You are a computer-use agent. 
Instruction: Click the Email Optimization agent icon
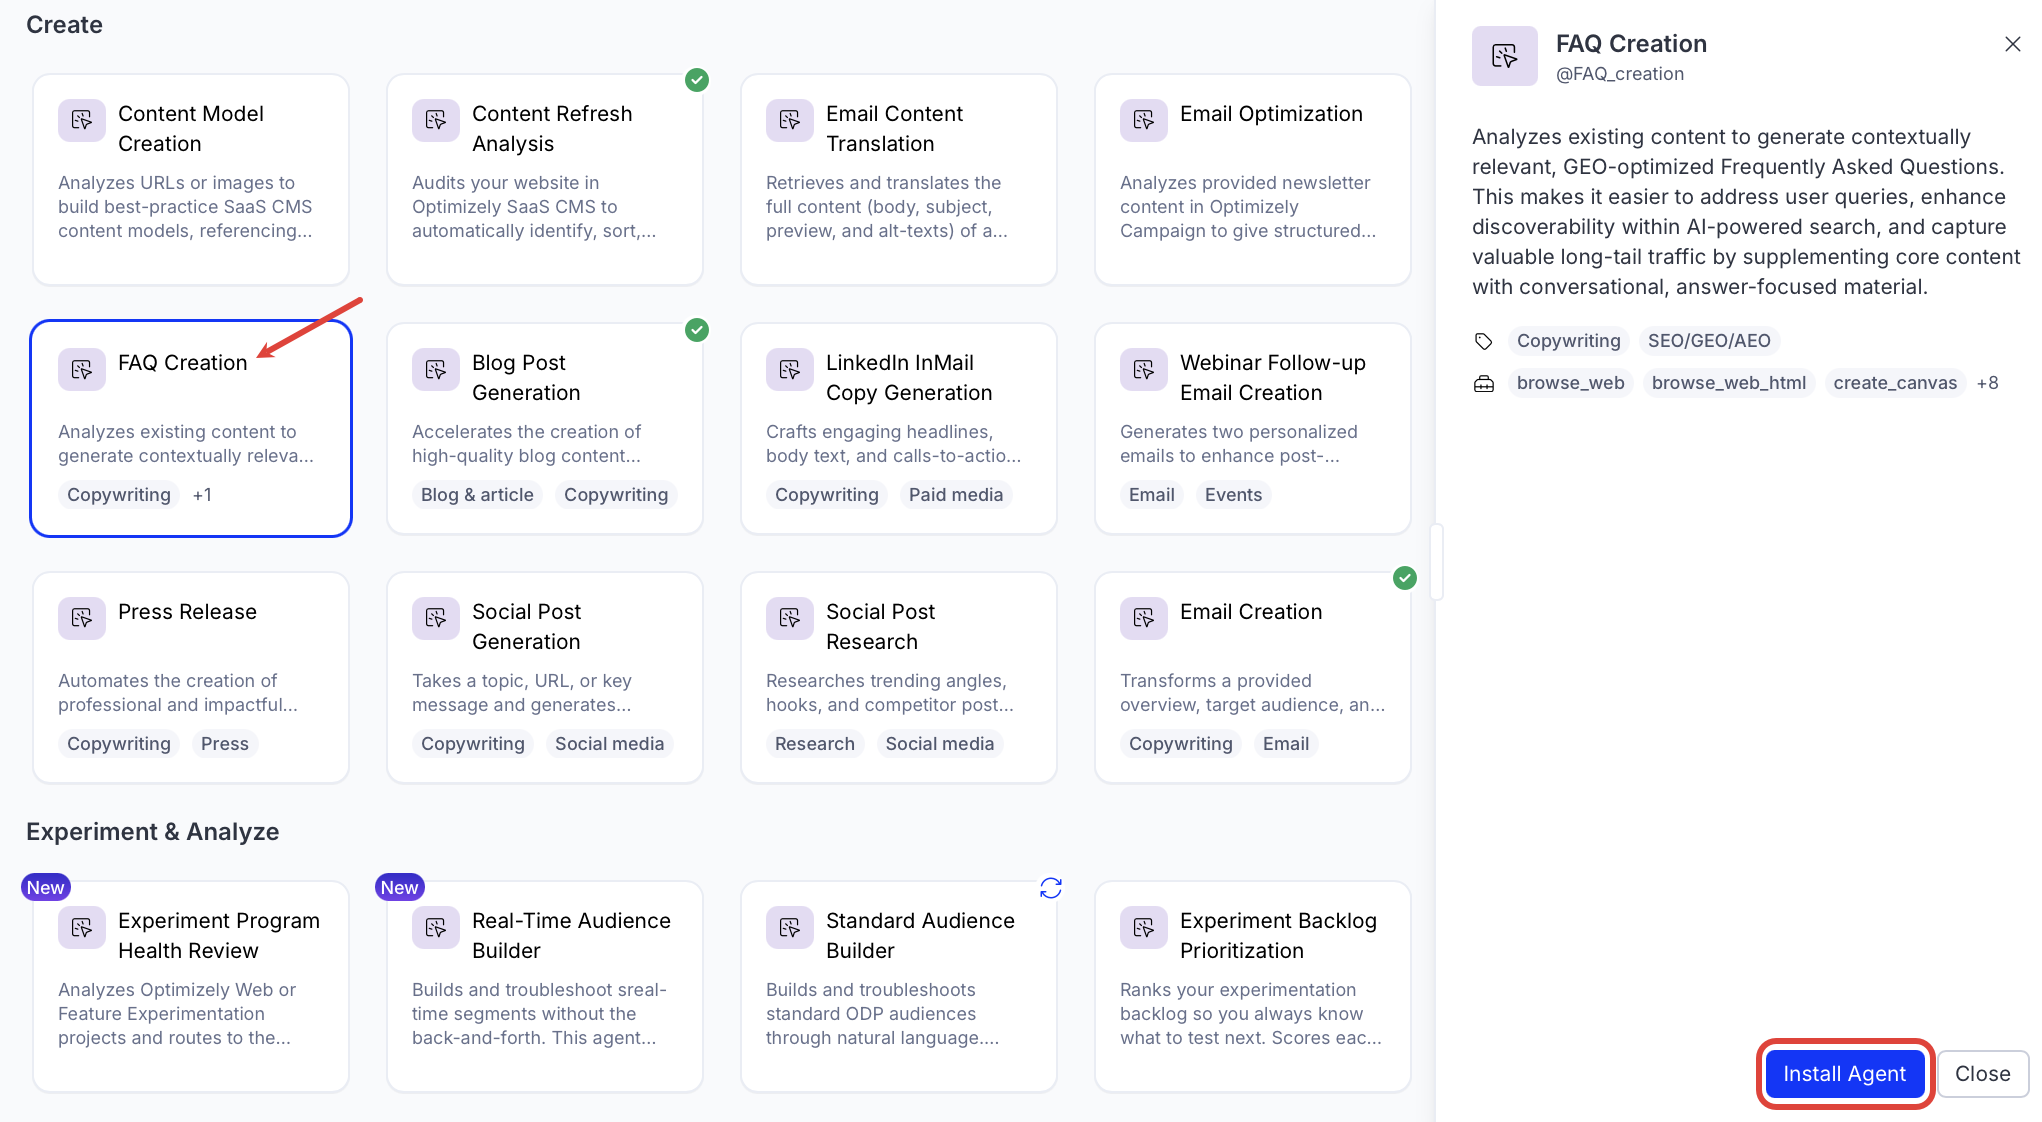pyautogui.click(x=1144, y=120)
